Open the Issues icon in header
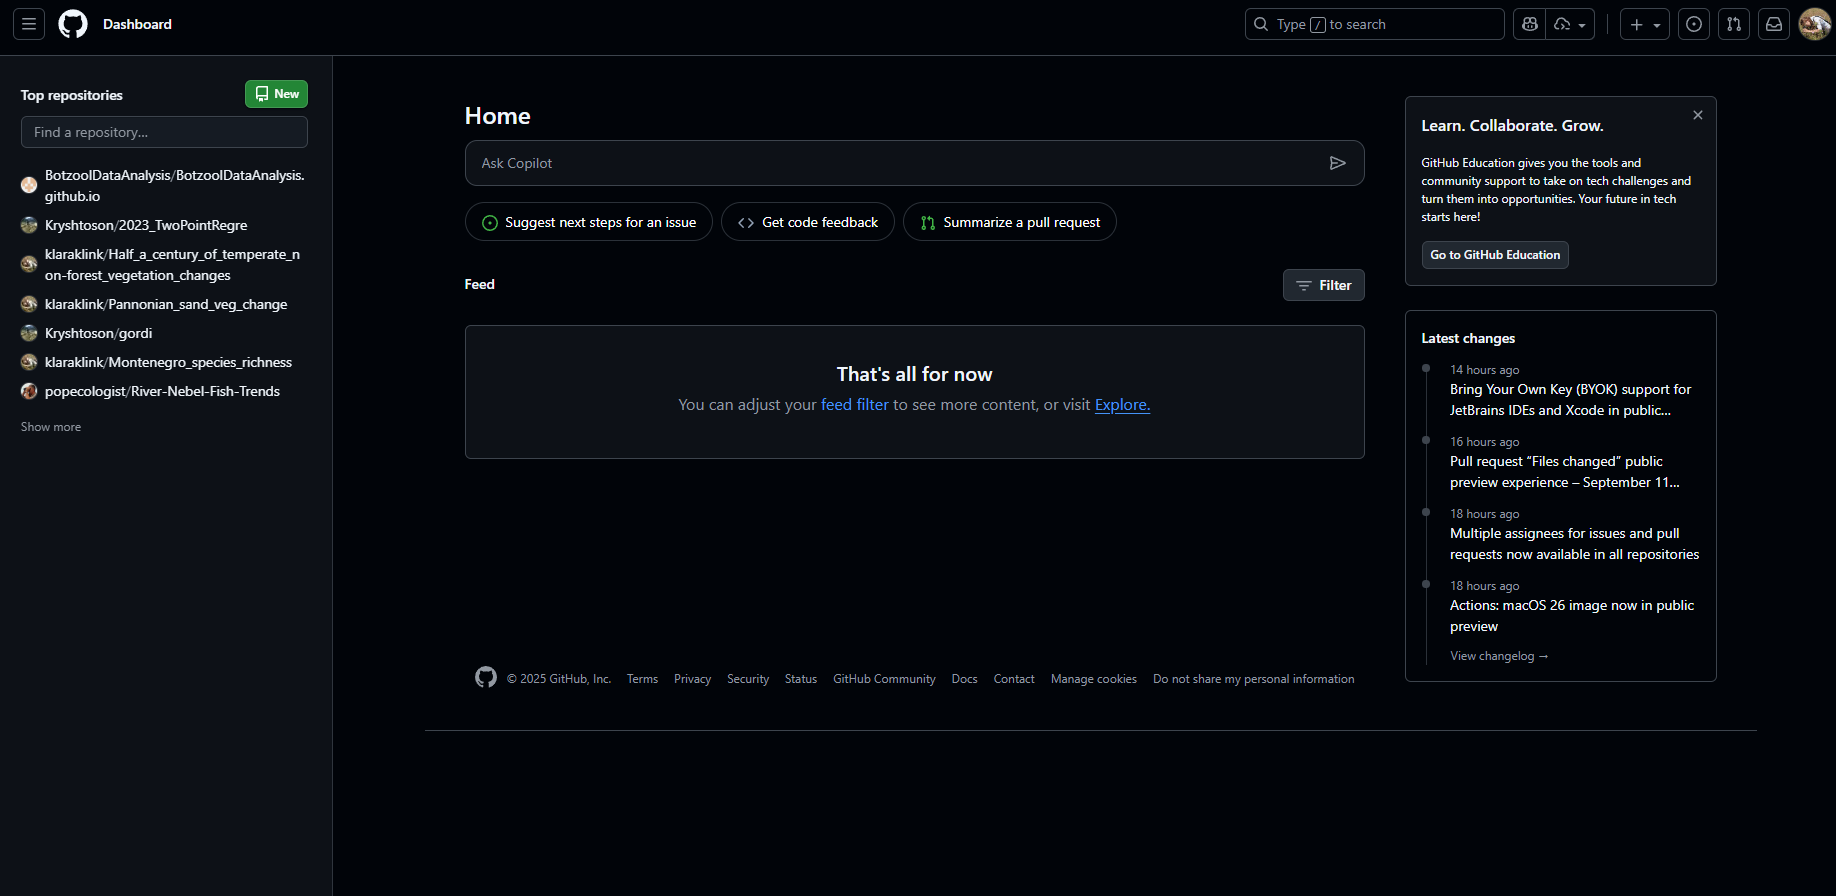The height and width of the screenshot is (896, 1836). [x=1694, y=24]
